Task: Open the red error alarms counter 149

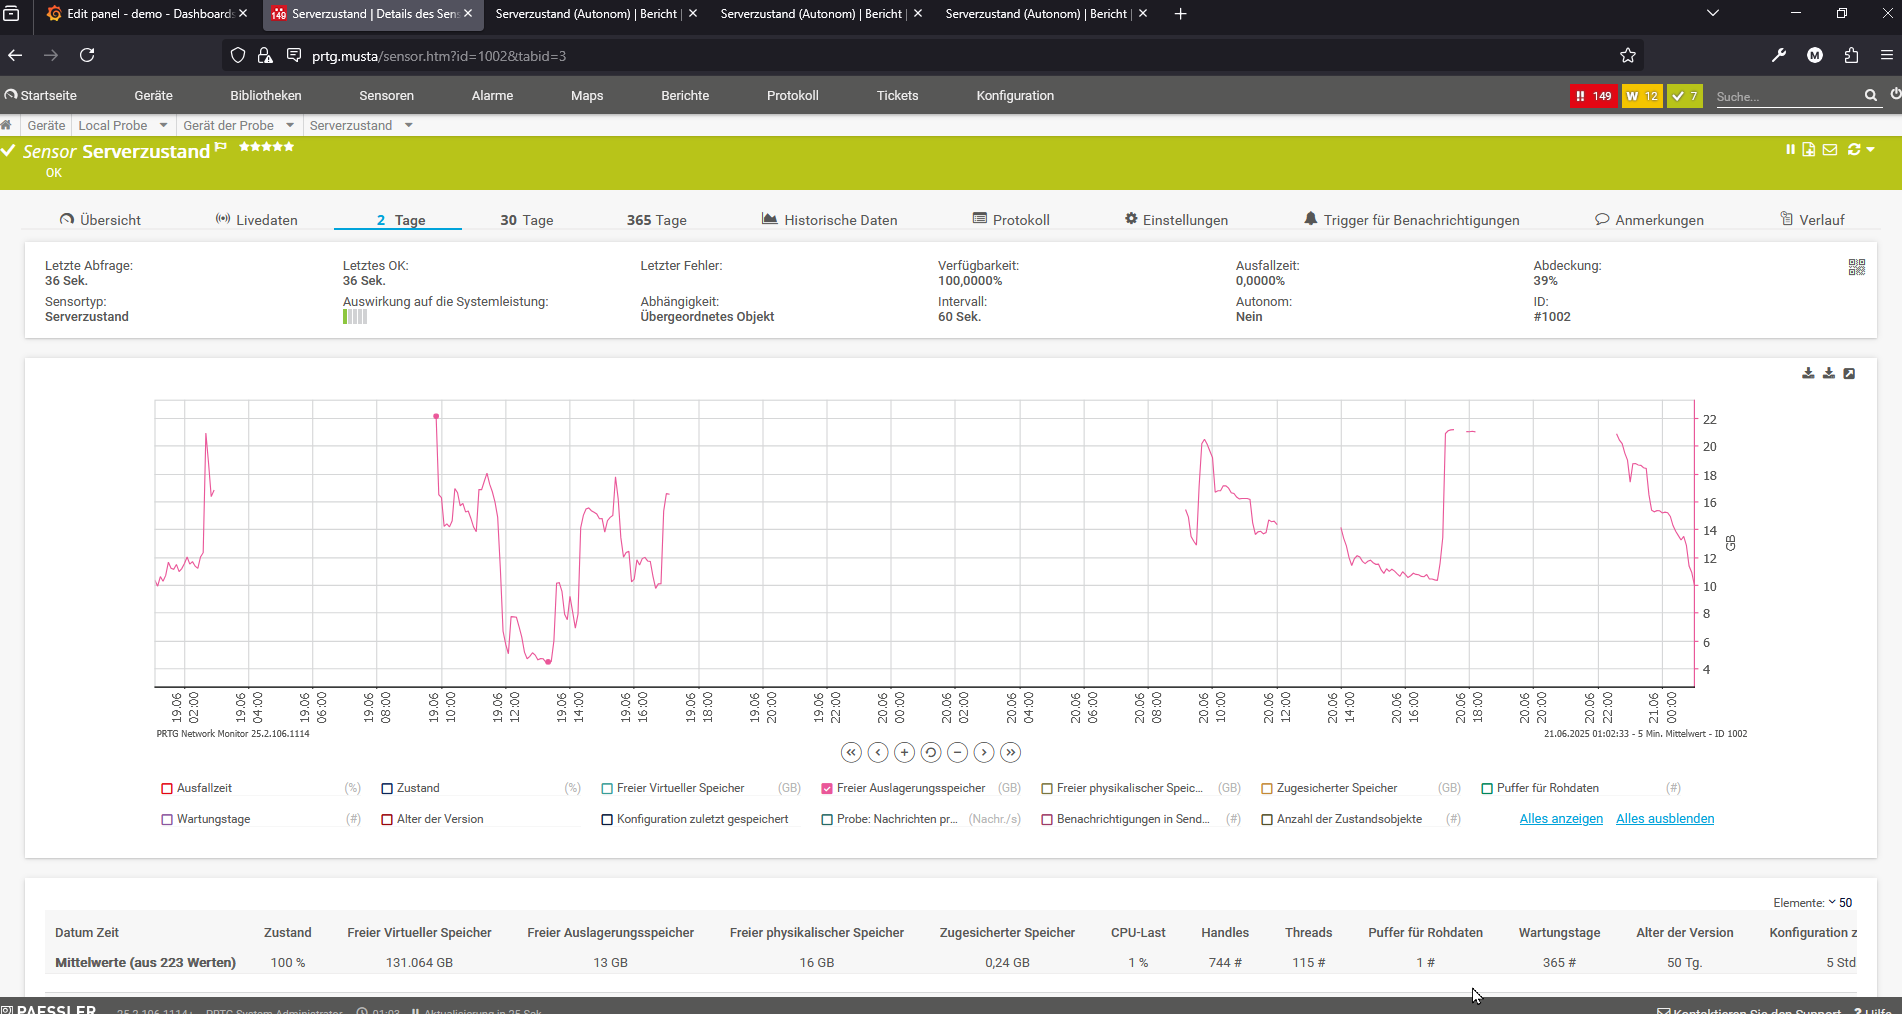Action: point(1593,96)
